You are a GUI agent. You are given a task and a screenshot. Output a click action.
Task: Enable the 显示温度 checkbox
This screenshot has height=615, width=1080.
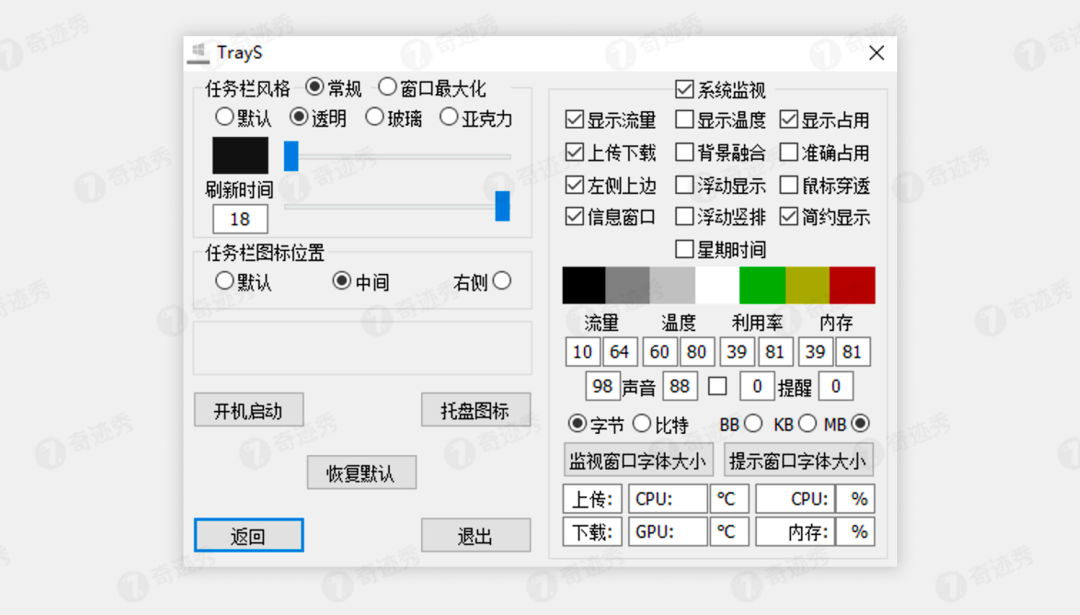pyautogui.click(x=684, y=119)
